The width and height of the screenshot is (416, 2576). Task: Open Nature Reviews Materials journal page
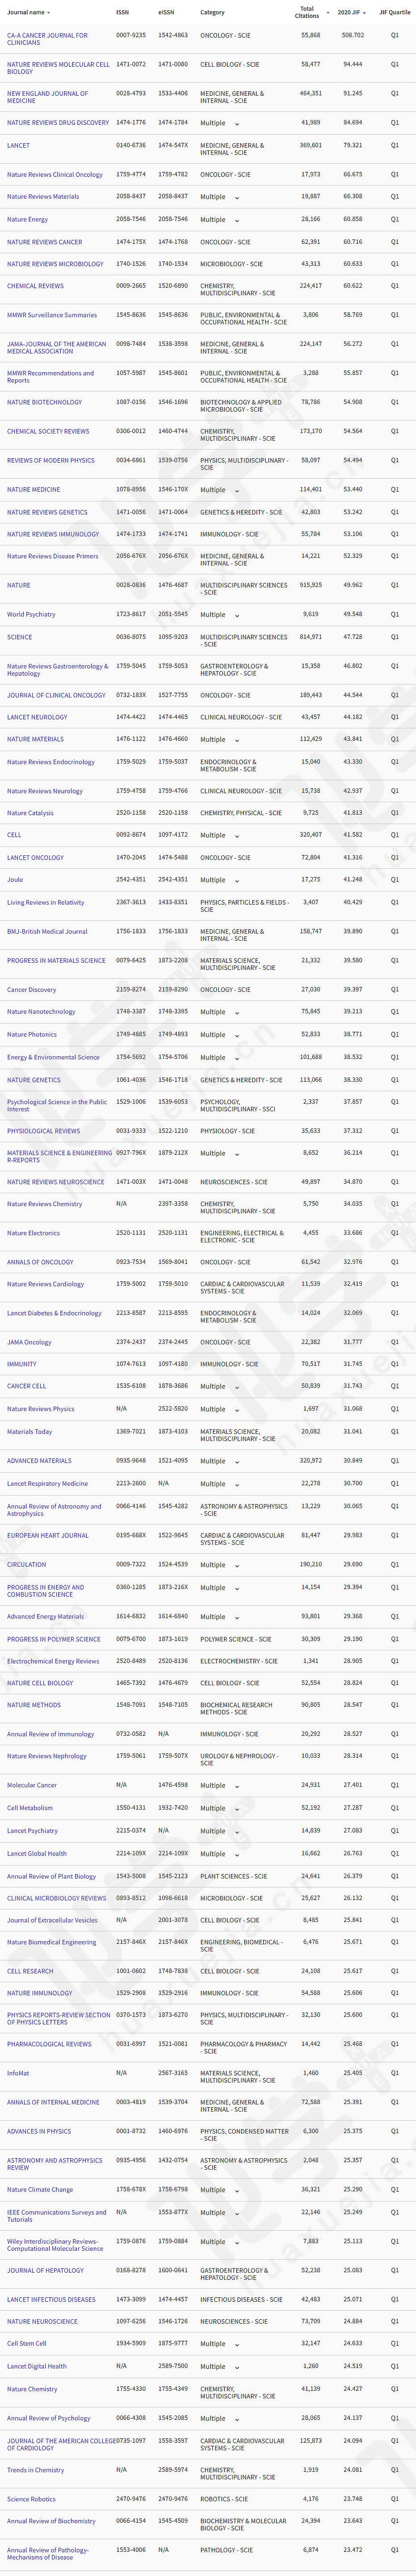43,197
